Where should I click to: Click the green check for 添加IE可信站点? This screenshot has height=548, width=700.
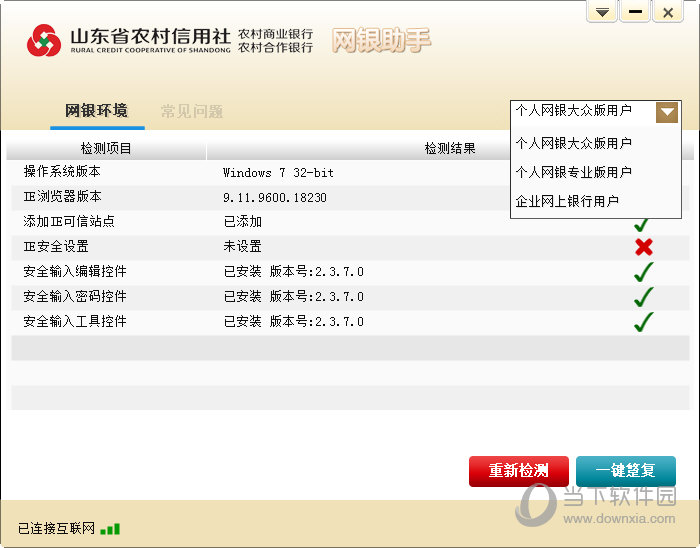click(x=642, y=225)
